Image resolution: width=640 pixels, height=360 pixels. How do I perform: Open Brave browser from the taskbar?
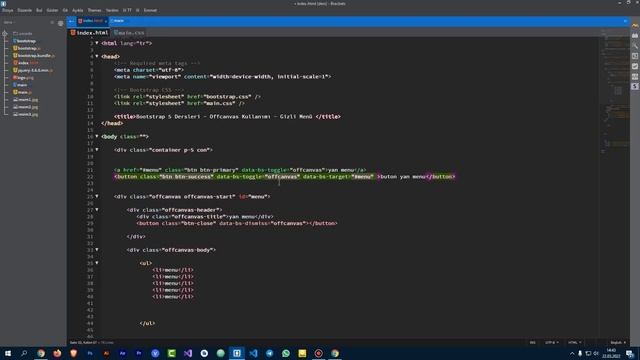(73, 353)
